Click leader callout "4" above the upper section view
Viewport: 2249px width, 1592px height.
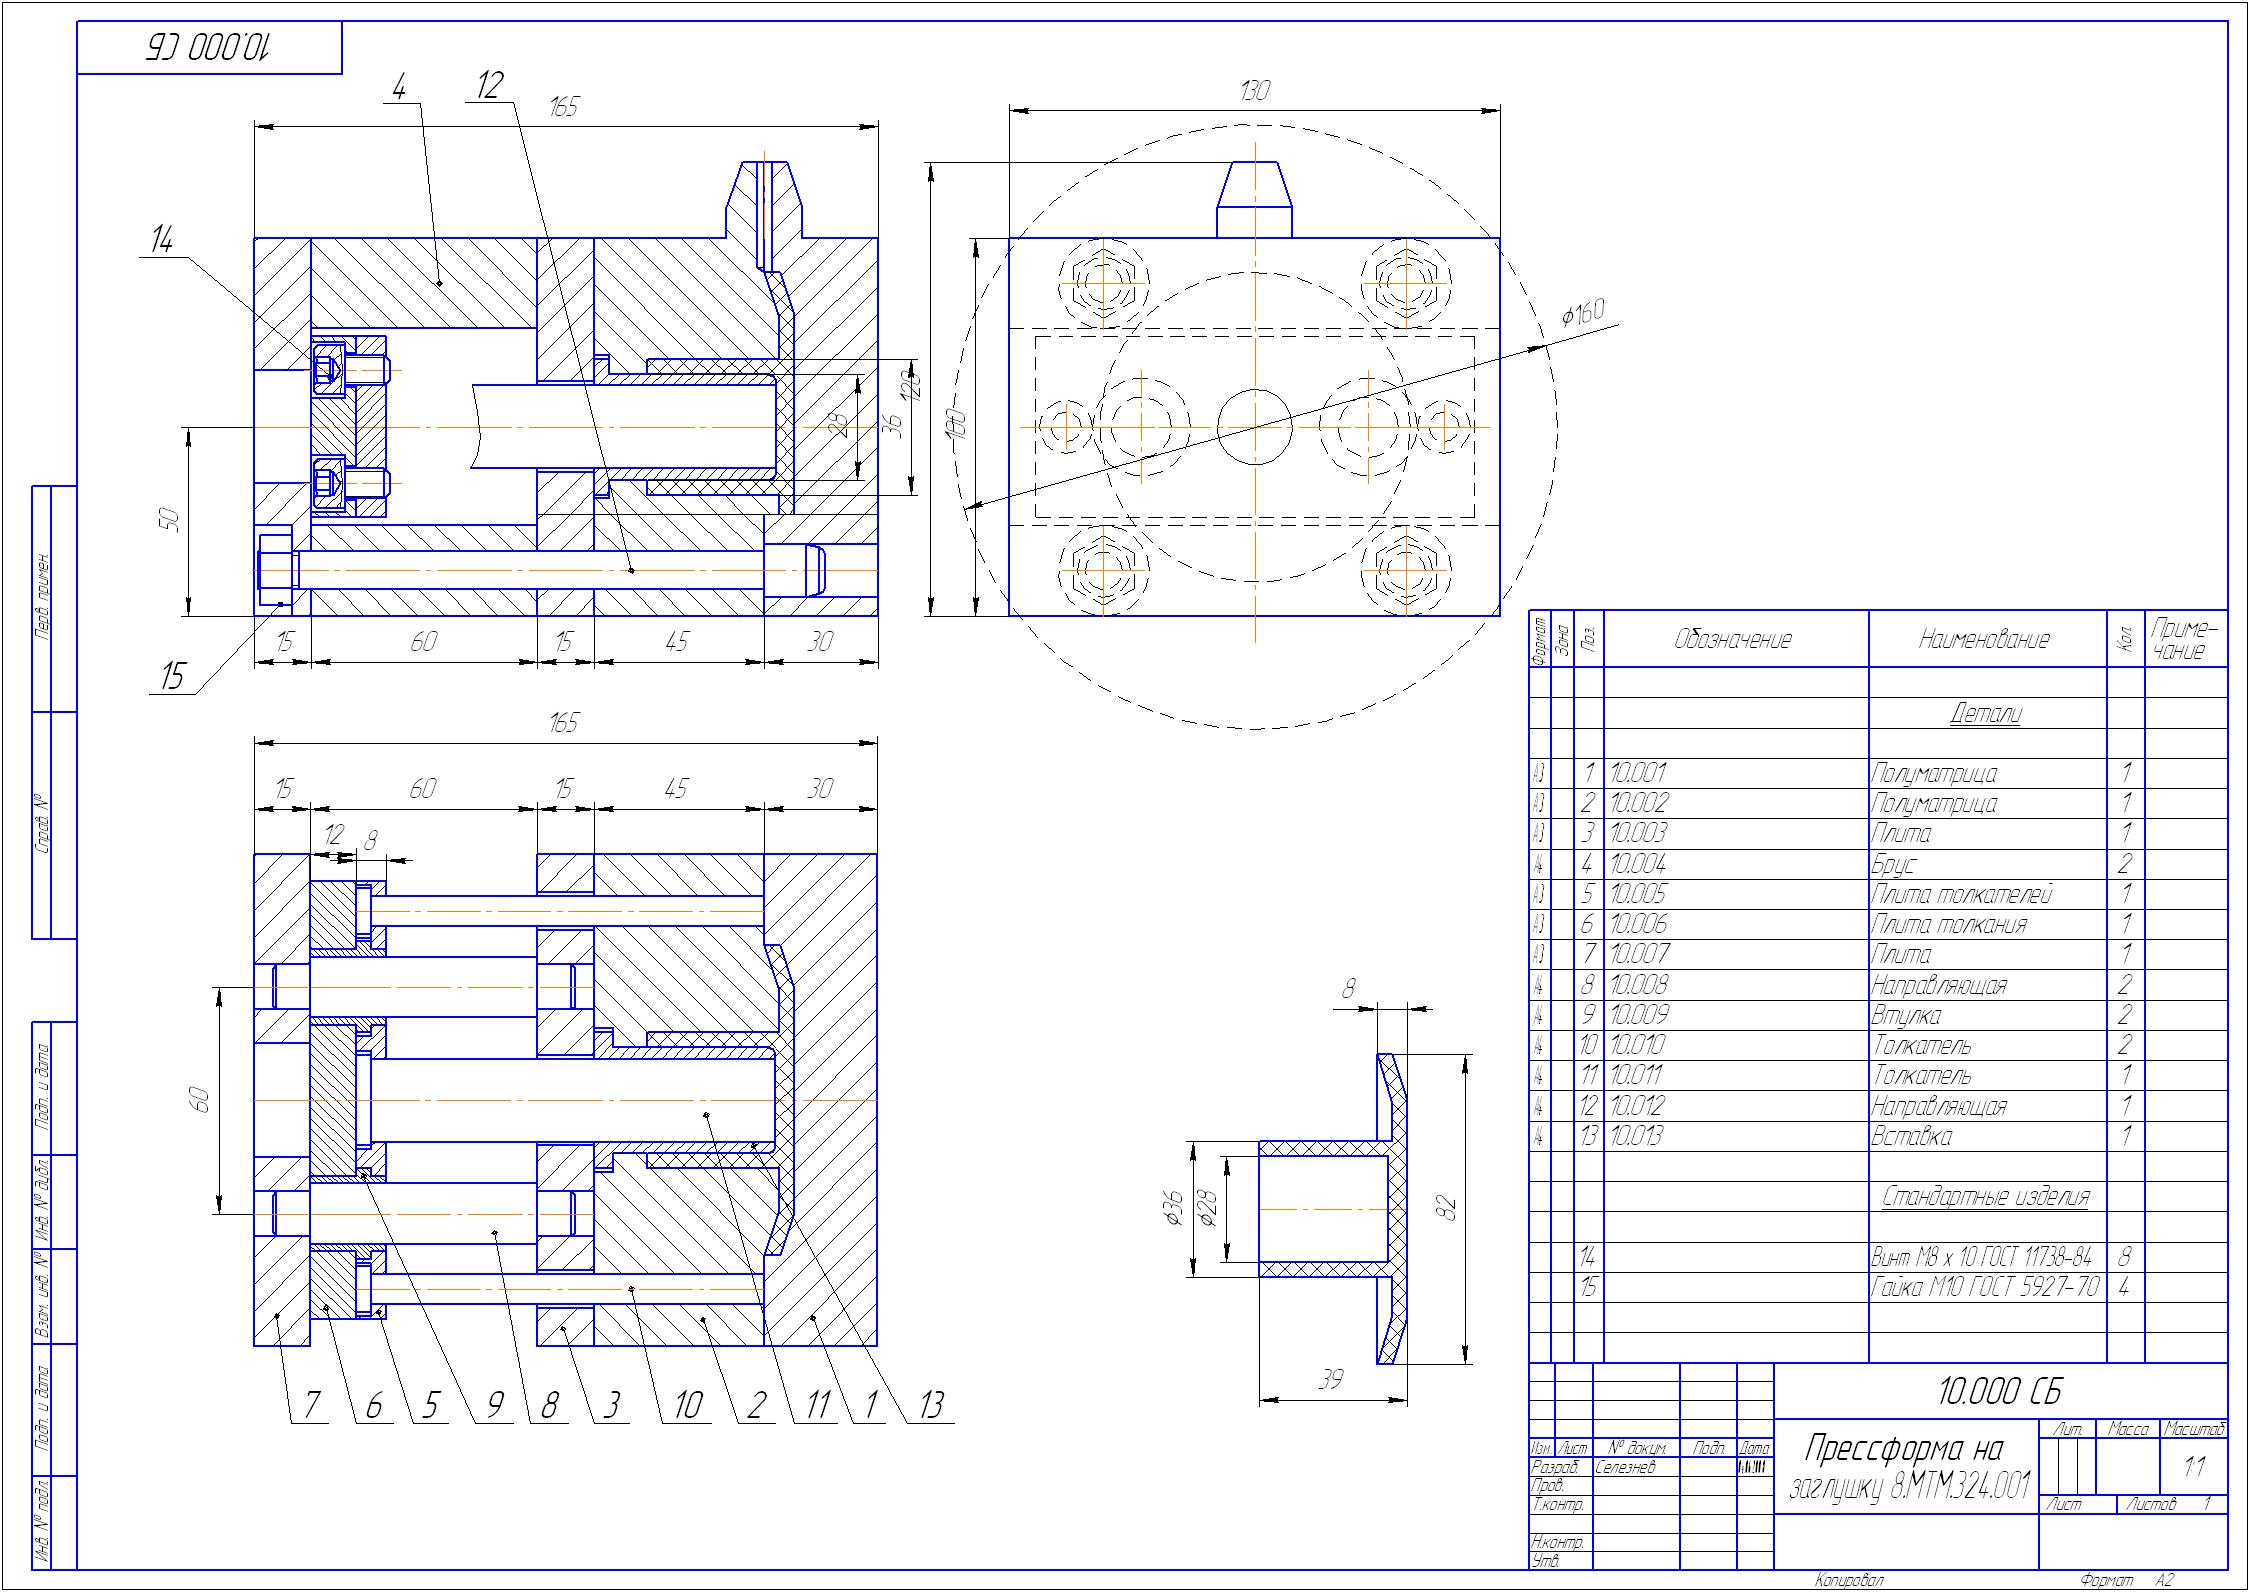click(398, 87)
